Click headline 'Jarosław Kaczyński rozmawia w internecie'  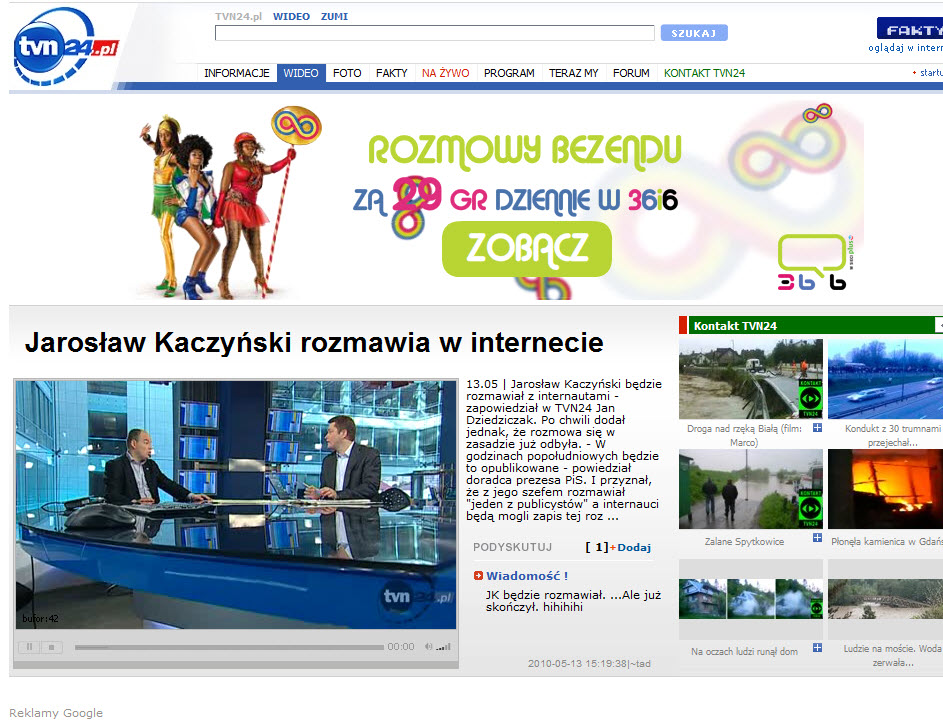click(314, 343)
